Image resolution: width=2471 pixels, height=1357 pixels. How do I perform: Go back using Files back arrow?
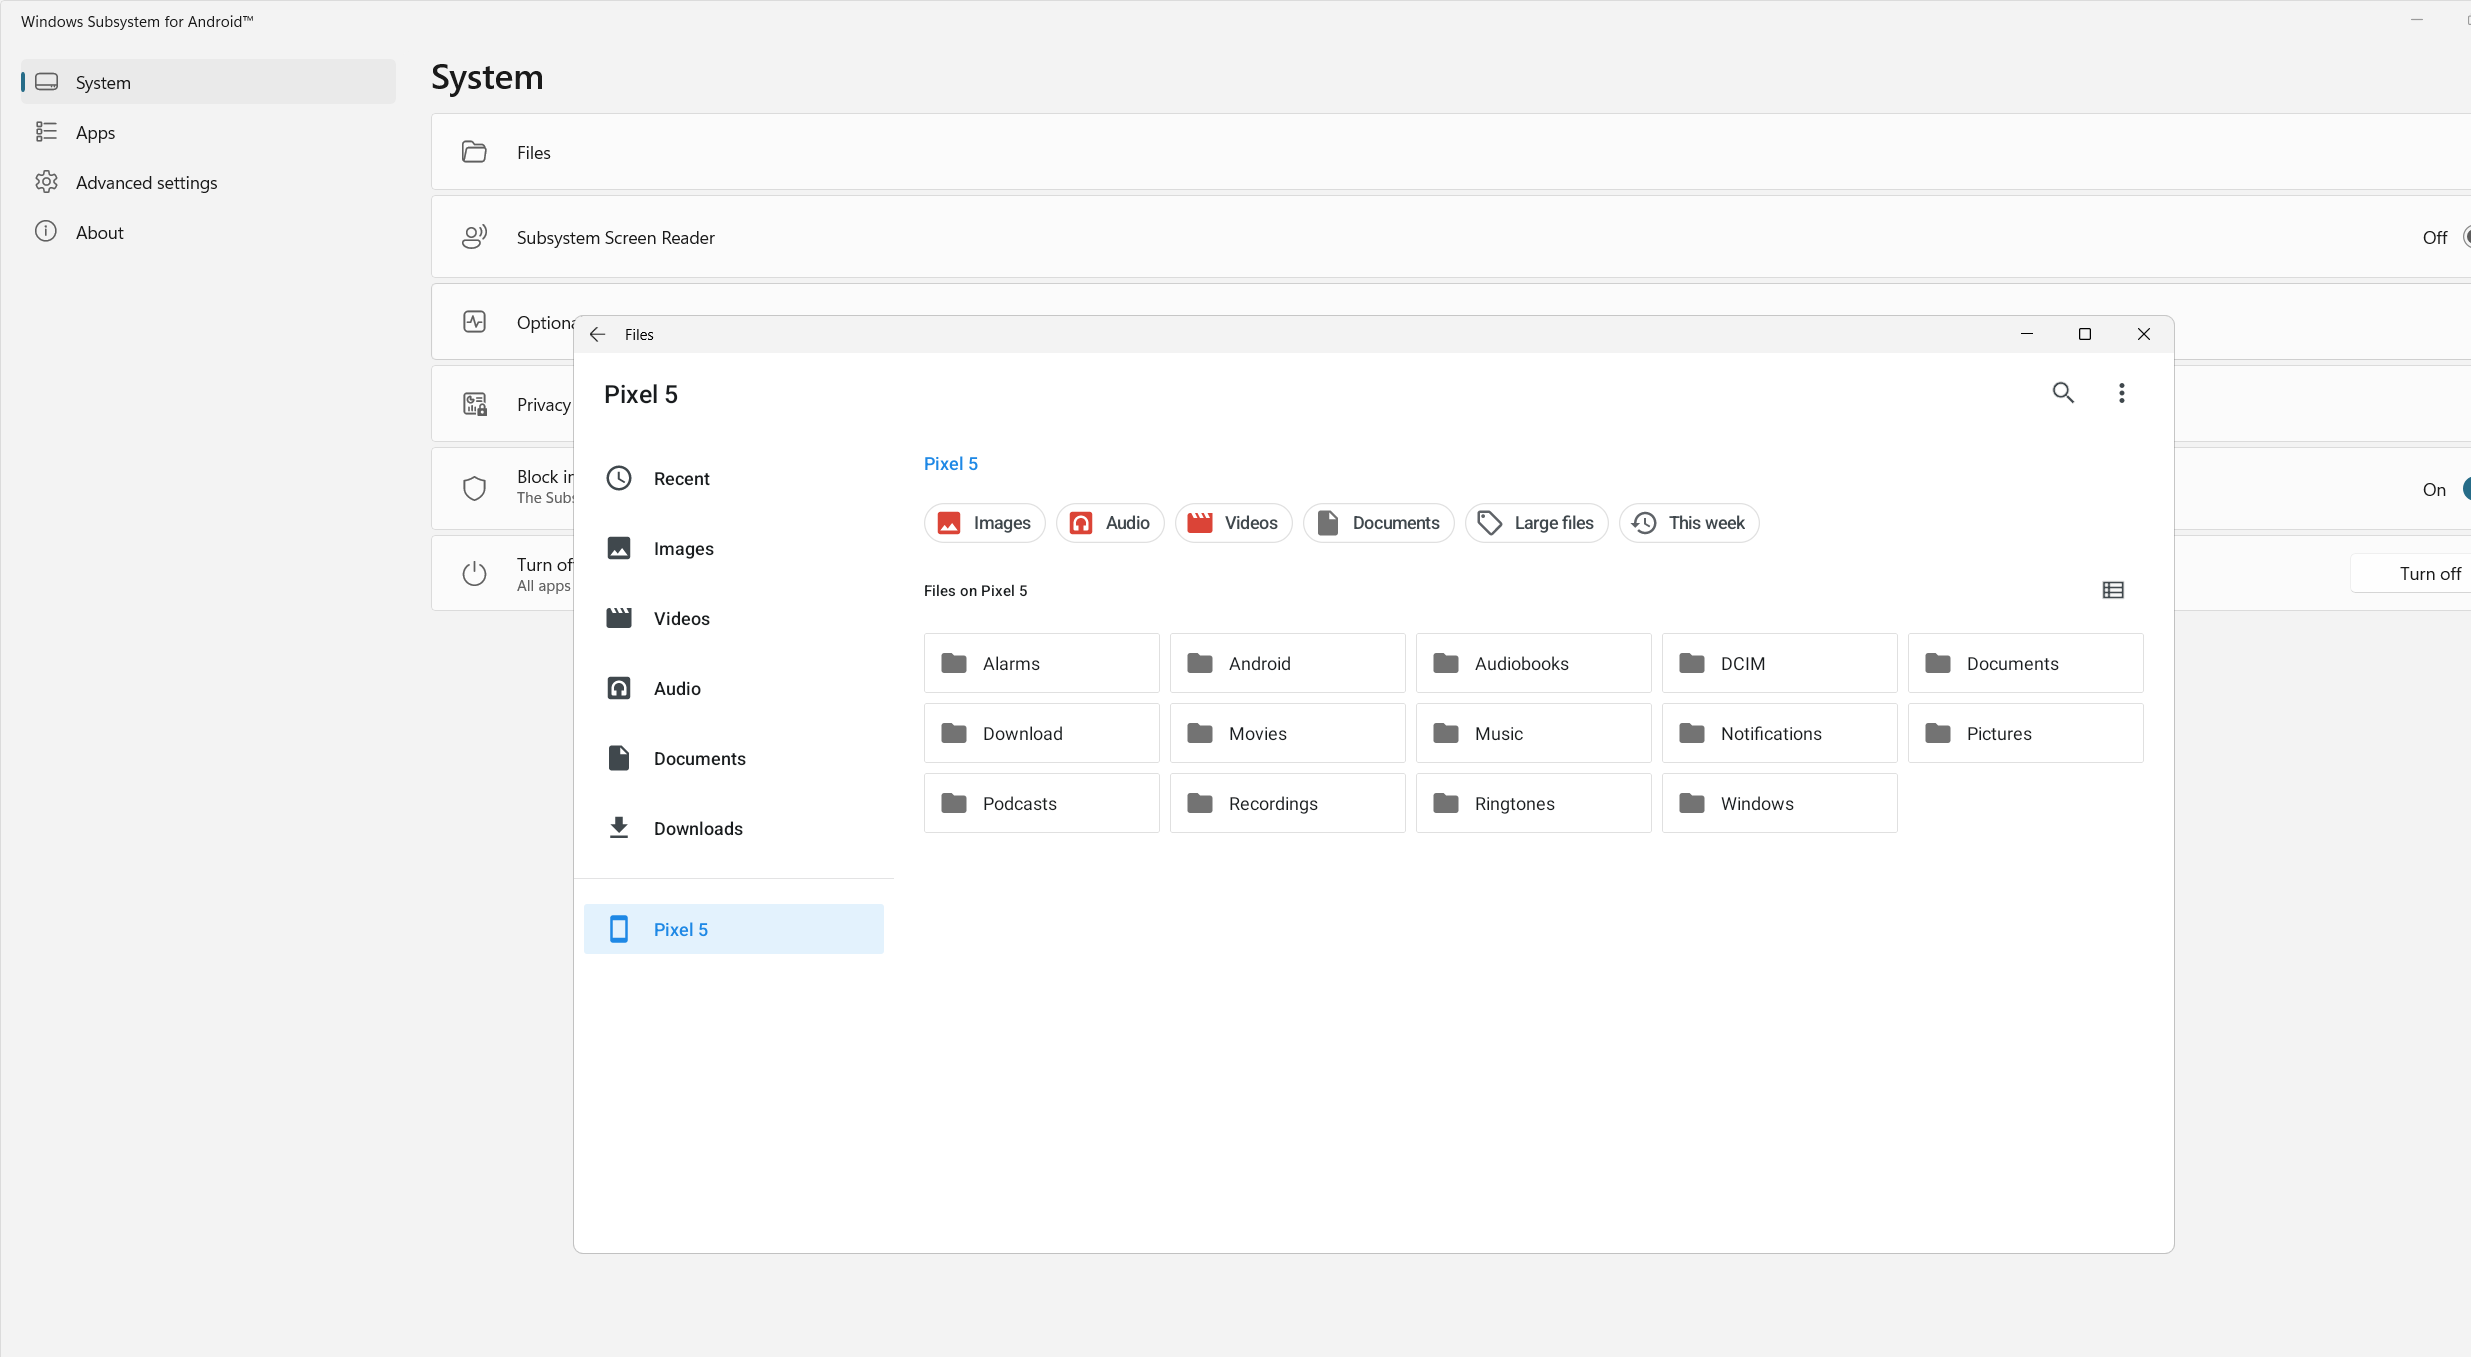pos(598,334)
